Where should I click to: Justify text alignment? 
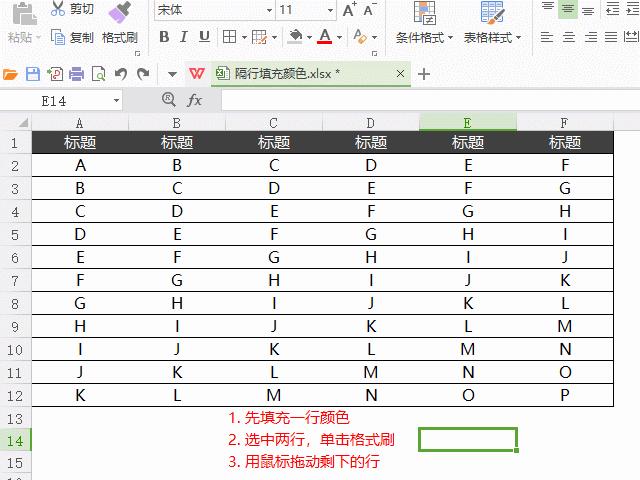611,38
